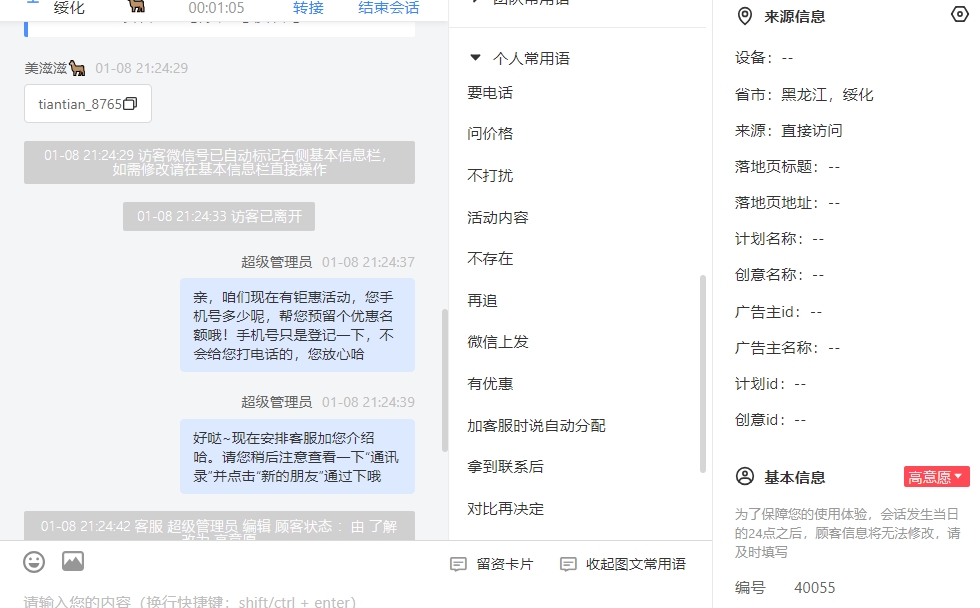Screen dimensions: 980x608
Task: Select the 加客服时说自动分配 quick phrase
Action: (x=536, y=426)
